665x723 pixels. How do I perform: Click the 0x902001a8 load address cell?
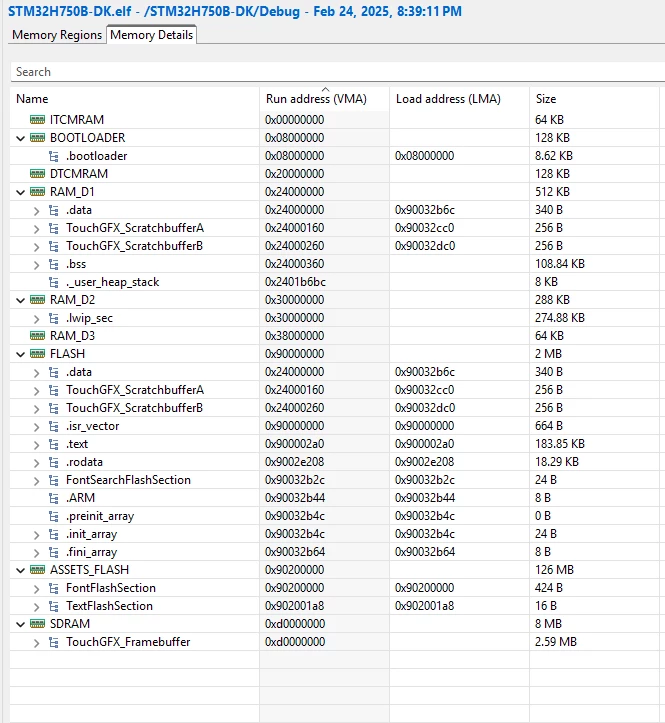click(x=424, y=606)
